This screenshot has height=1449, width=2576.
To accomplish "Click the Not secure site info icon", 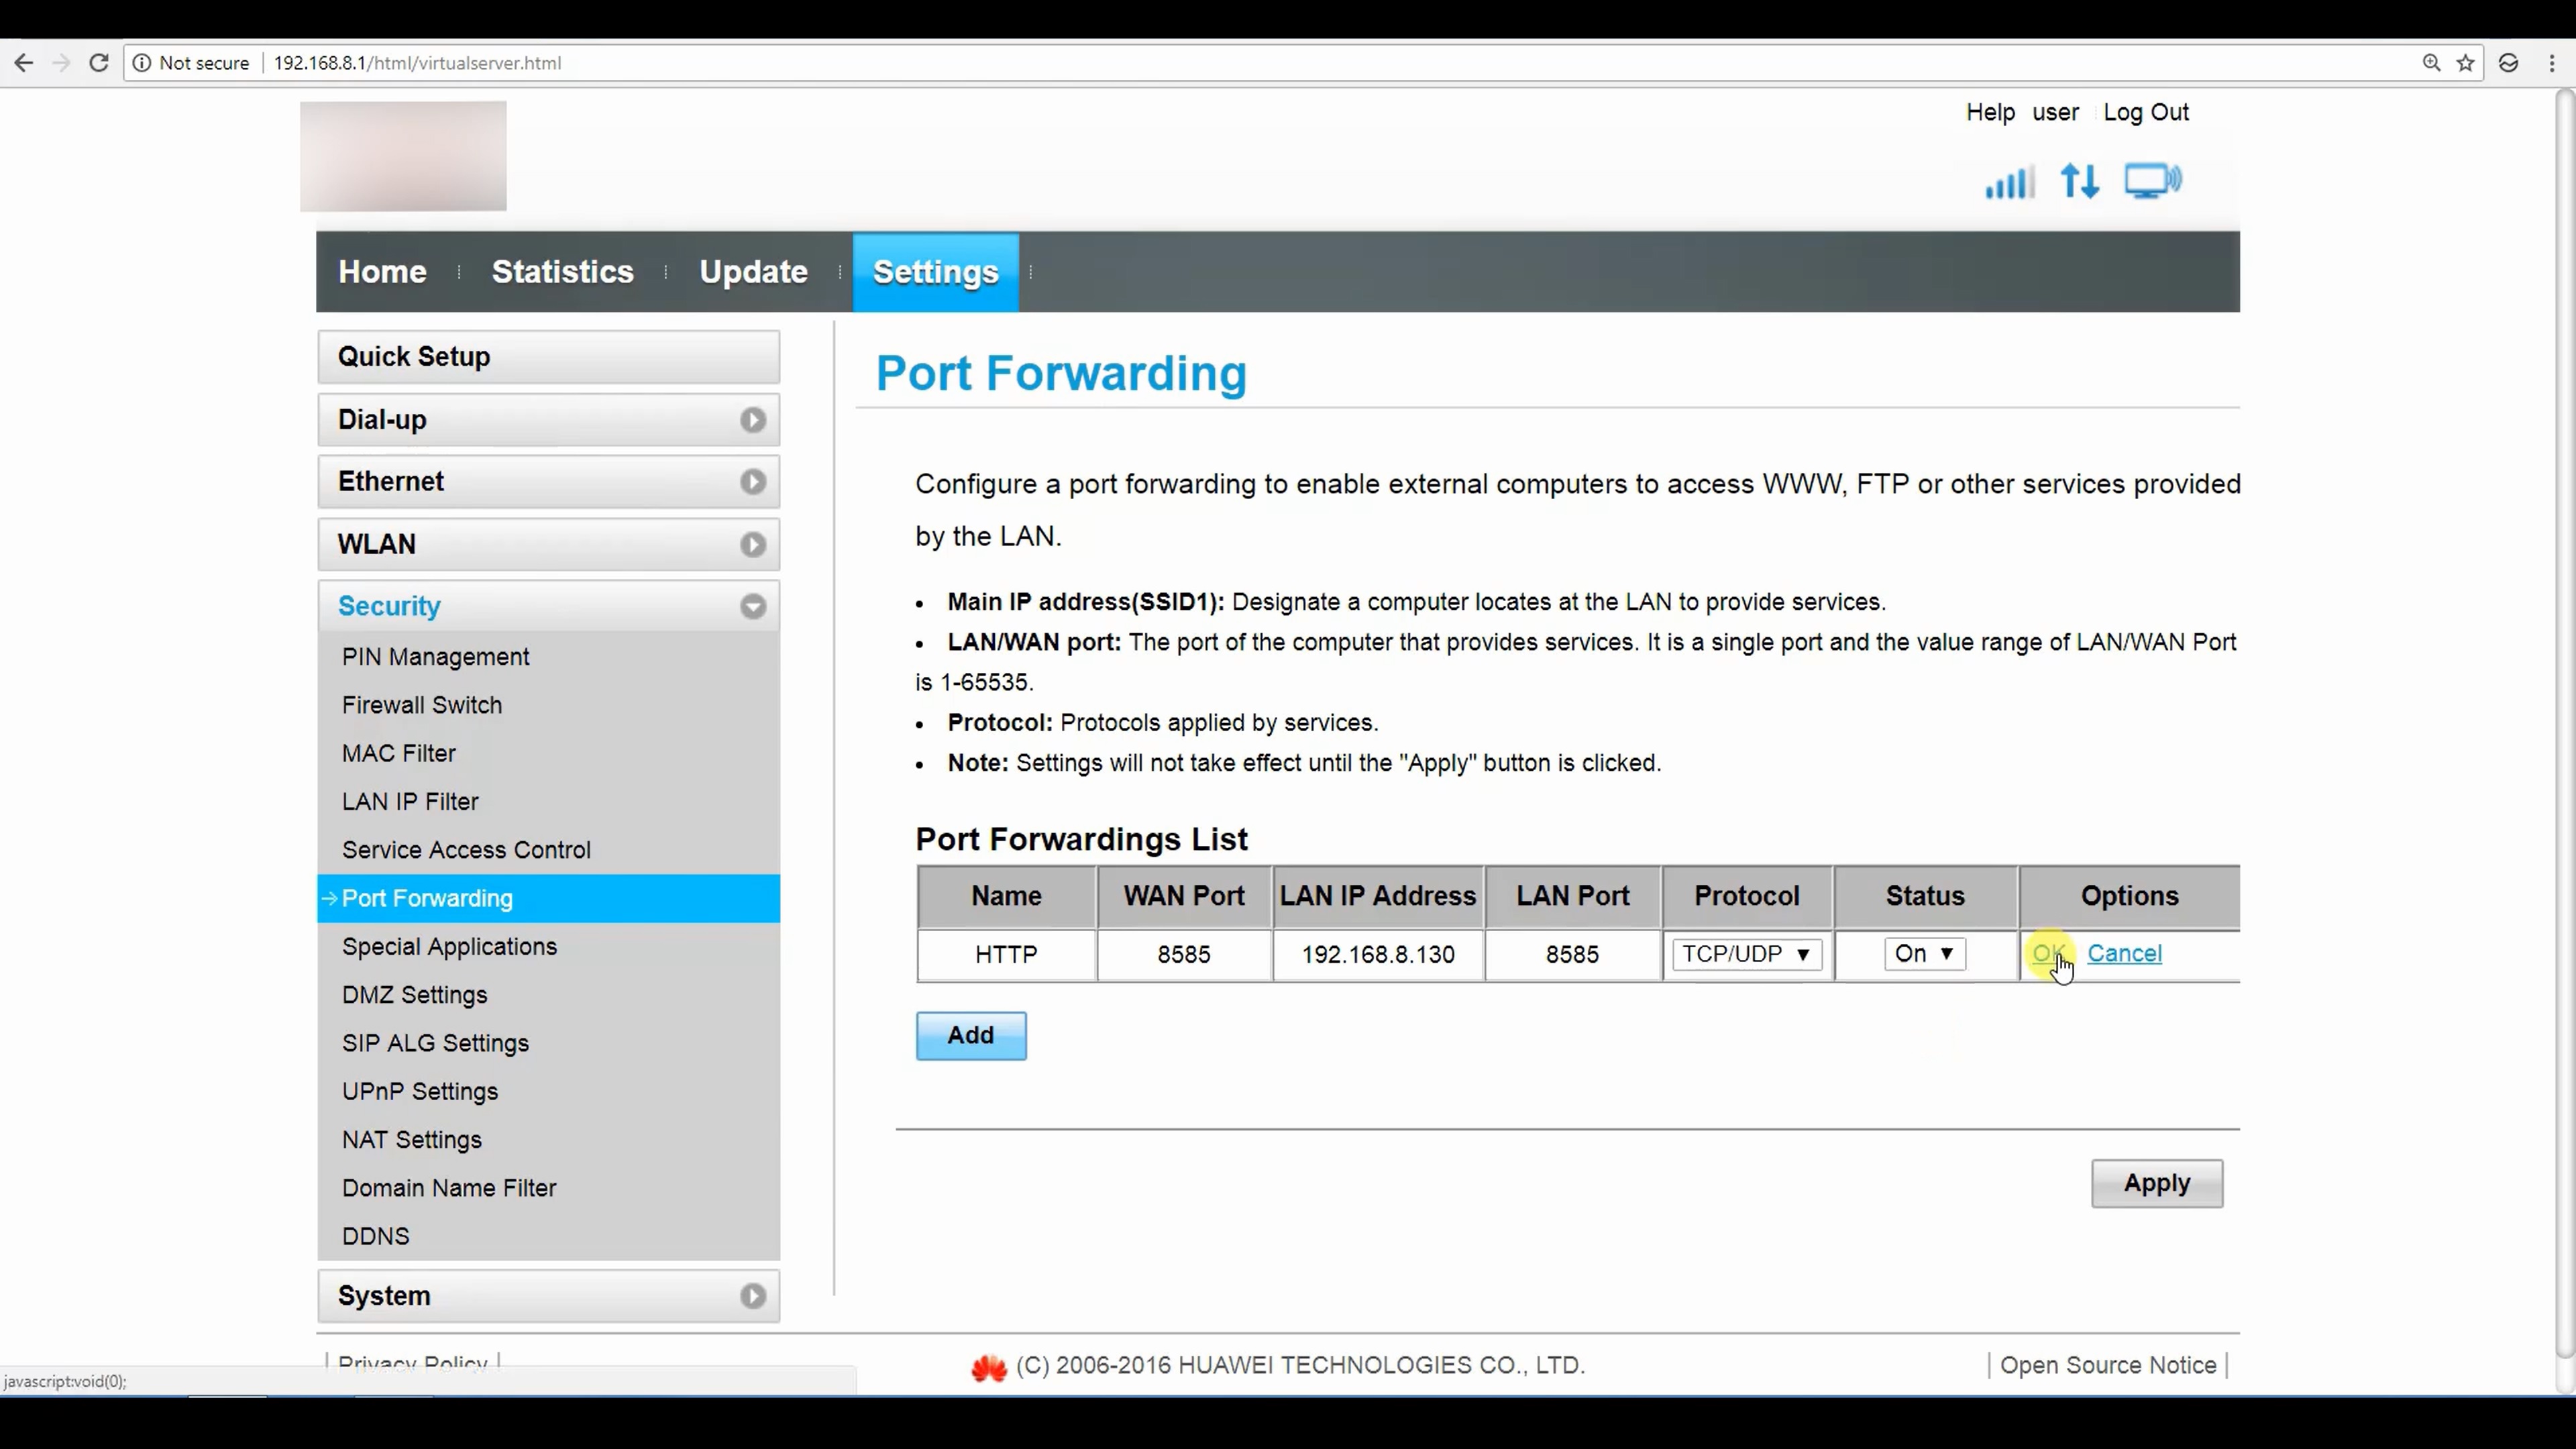I will (x=142, y=63).
